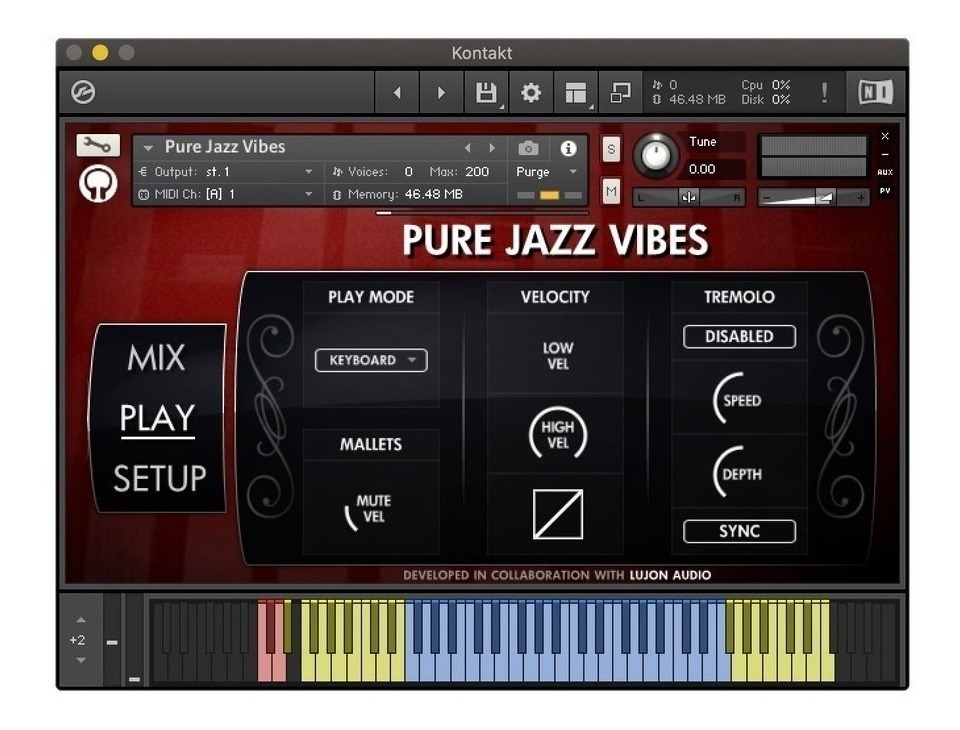Switch to the PLAY page
This screenshot has height=730, width=960.
pos(157,418)
